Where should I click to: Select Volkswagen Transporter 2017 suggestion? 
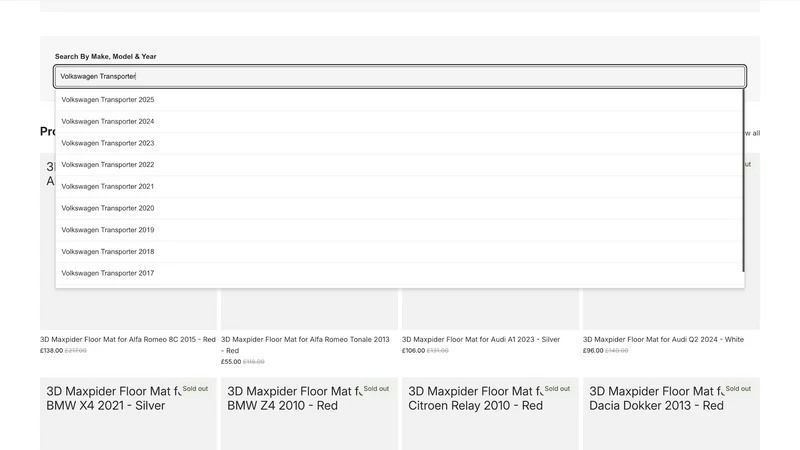coord(399,273)
